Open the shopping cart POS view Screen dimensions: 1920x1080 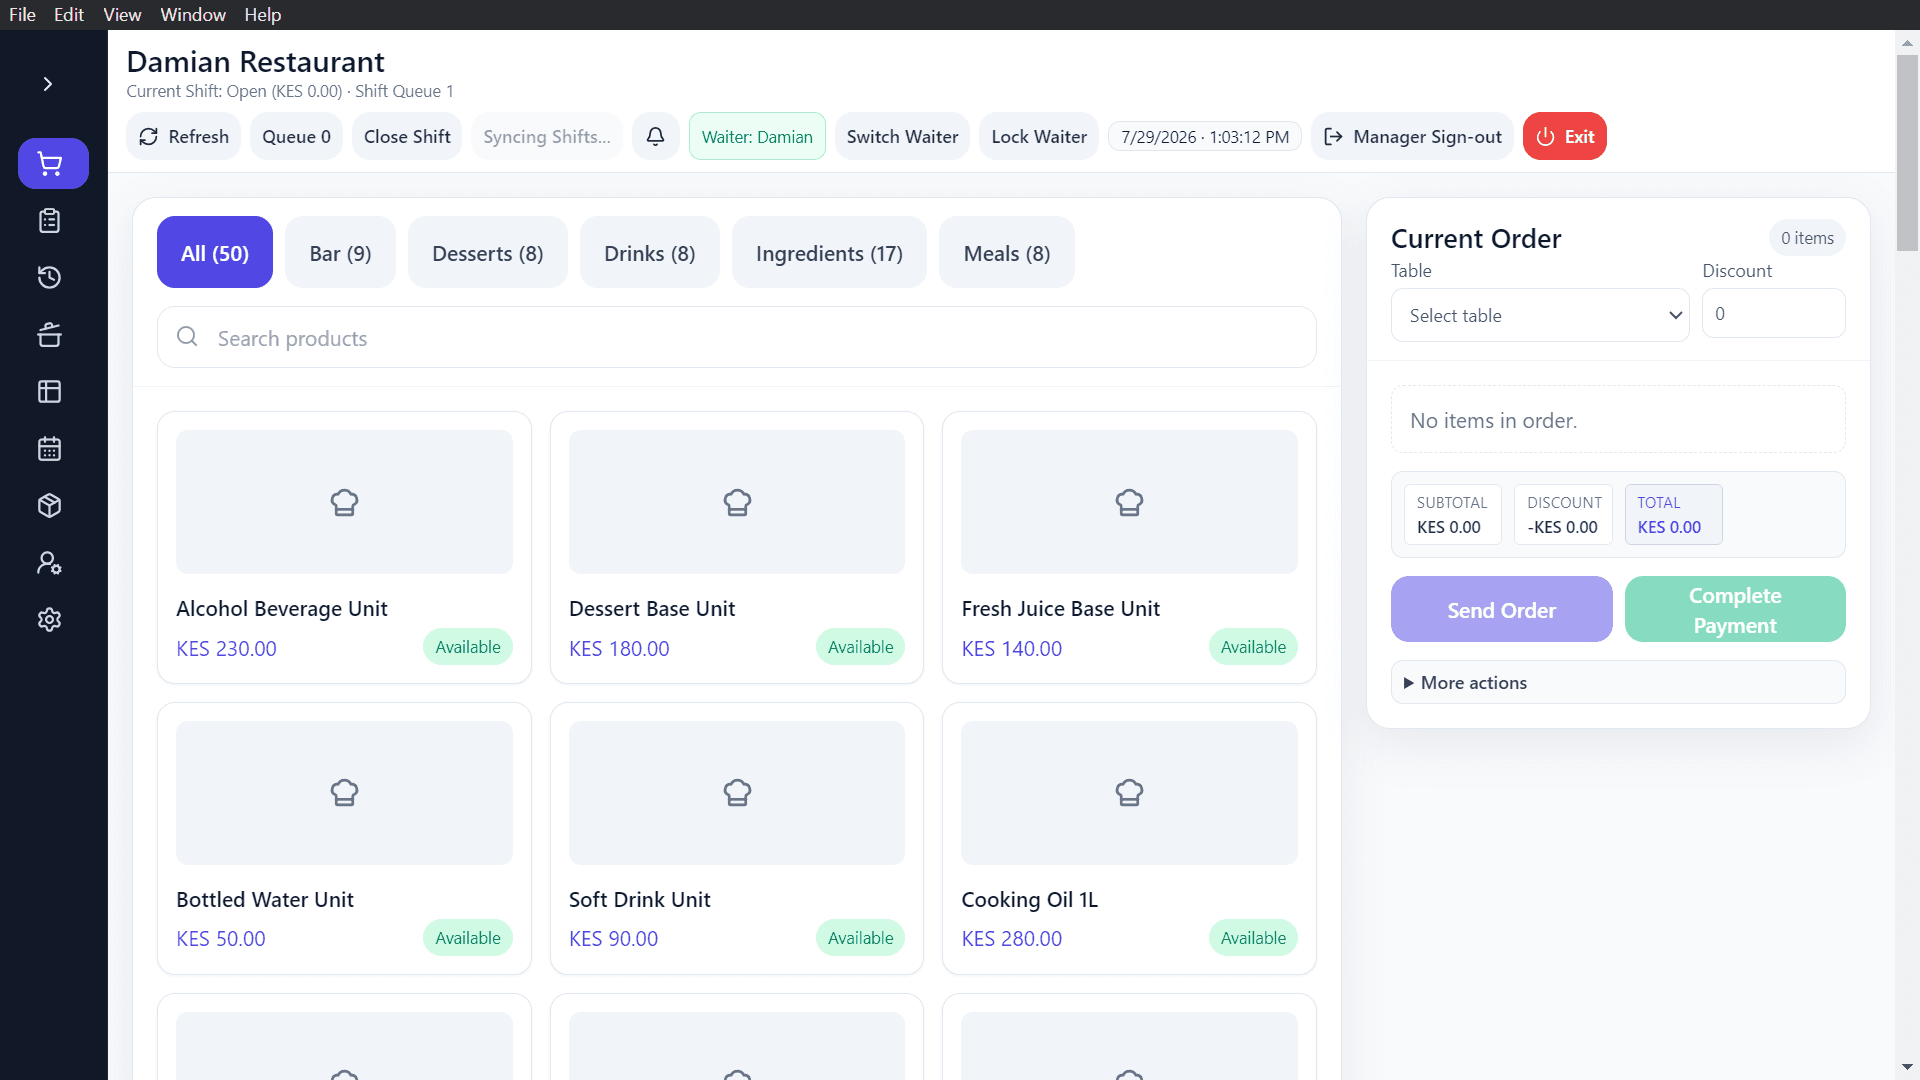[53, 163]
